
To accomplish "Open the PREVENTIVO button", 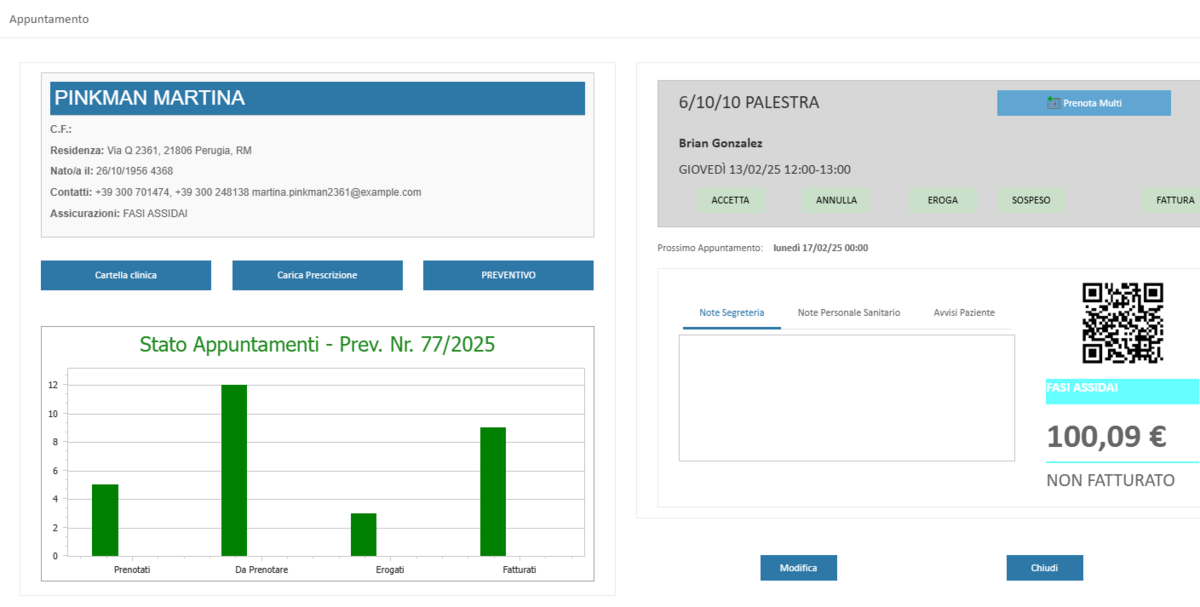I will (x=508, y=275).
